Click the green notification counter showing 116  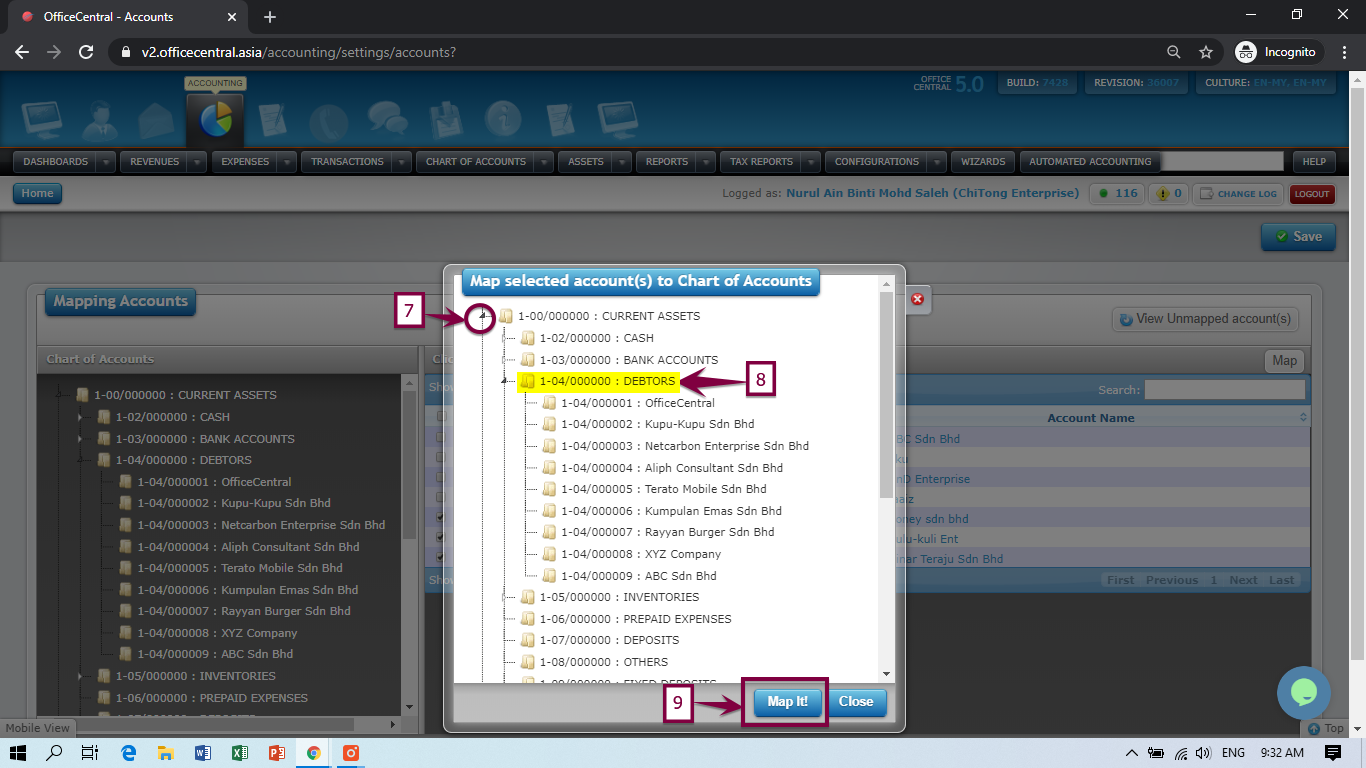click(1118, 194)
